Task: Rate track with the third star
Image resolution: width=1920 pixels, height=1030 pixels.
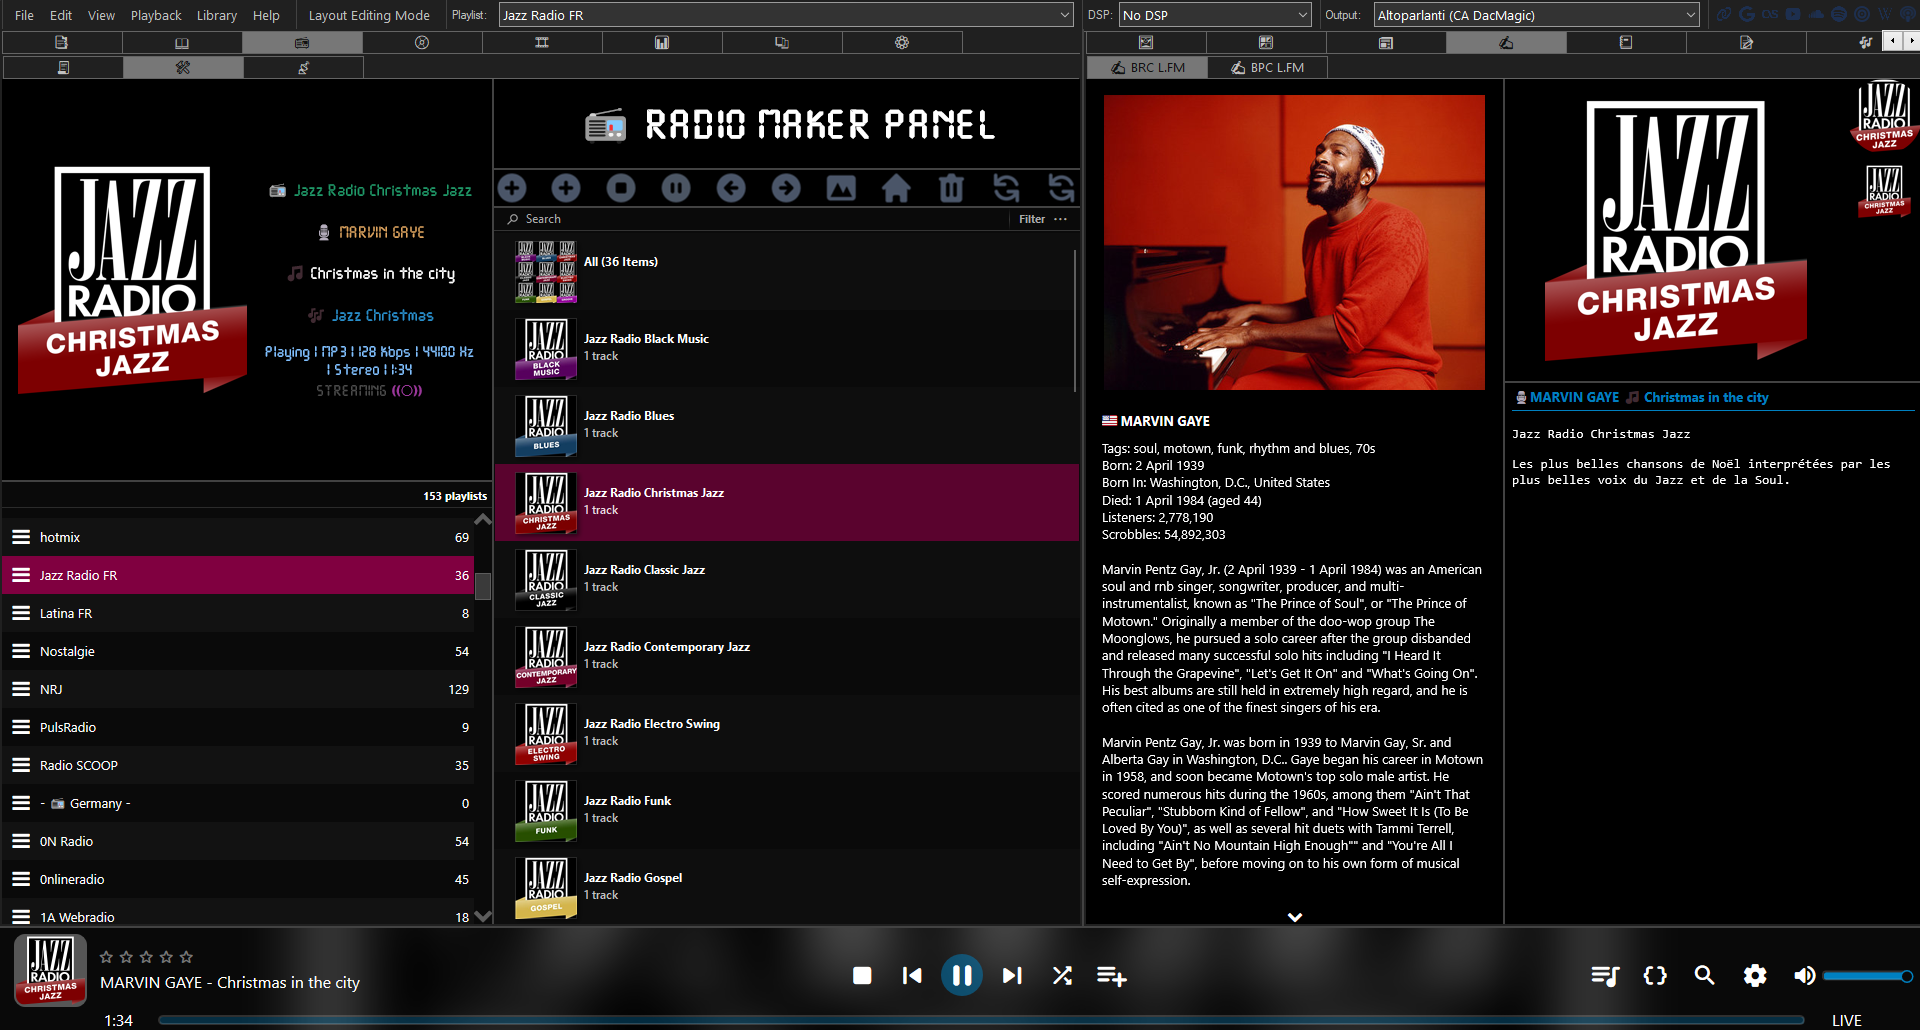Action: [146, 957]
